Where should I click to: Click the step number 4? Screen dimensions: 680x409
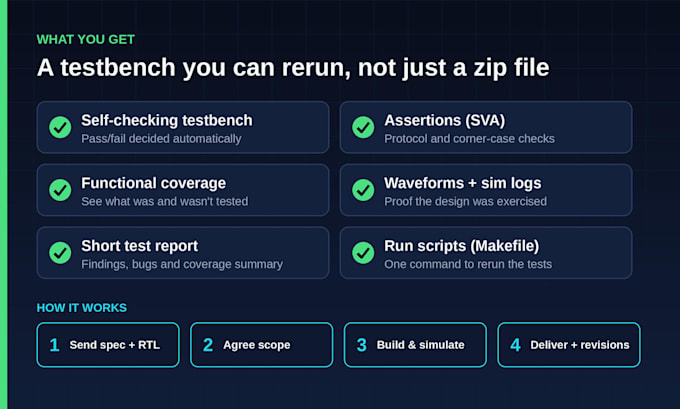[515, 345]
